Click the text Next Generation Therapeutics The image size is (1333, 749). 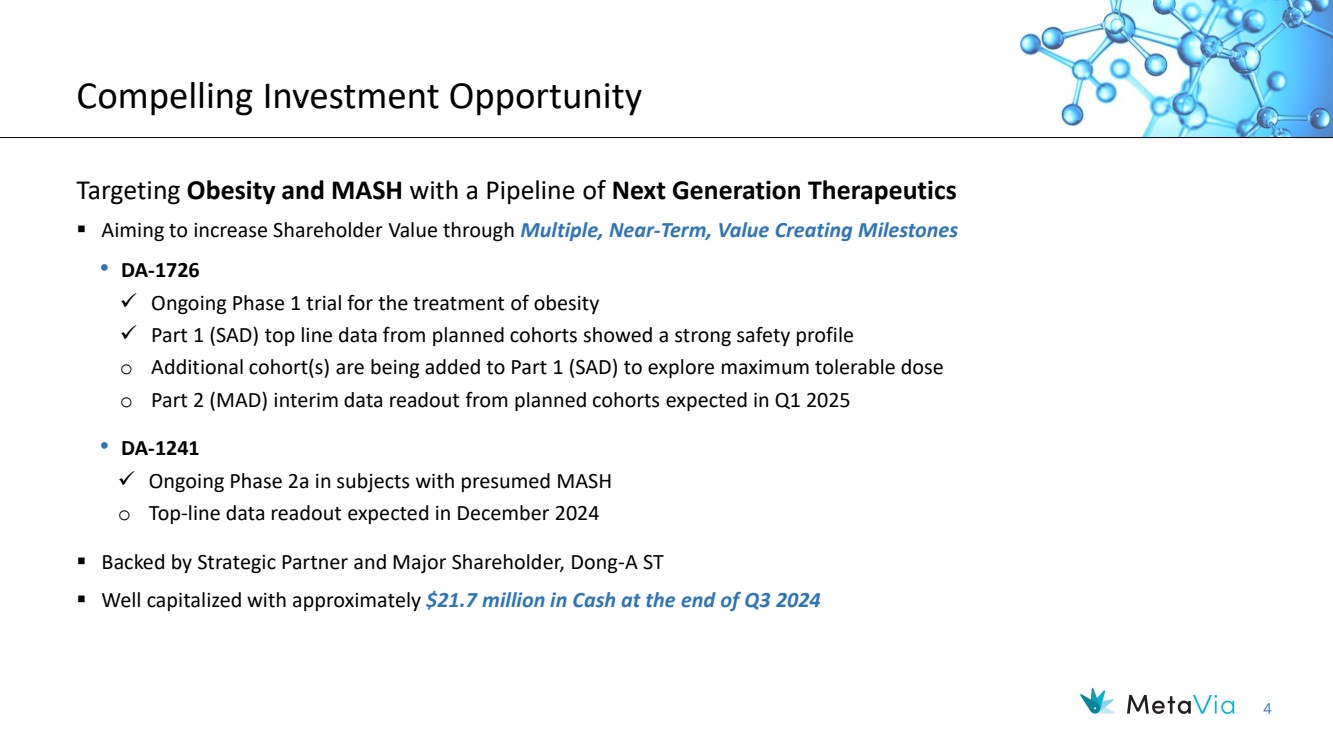[x=784, y=190]
